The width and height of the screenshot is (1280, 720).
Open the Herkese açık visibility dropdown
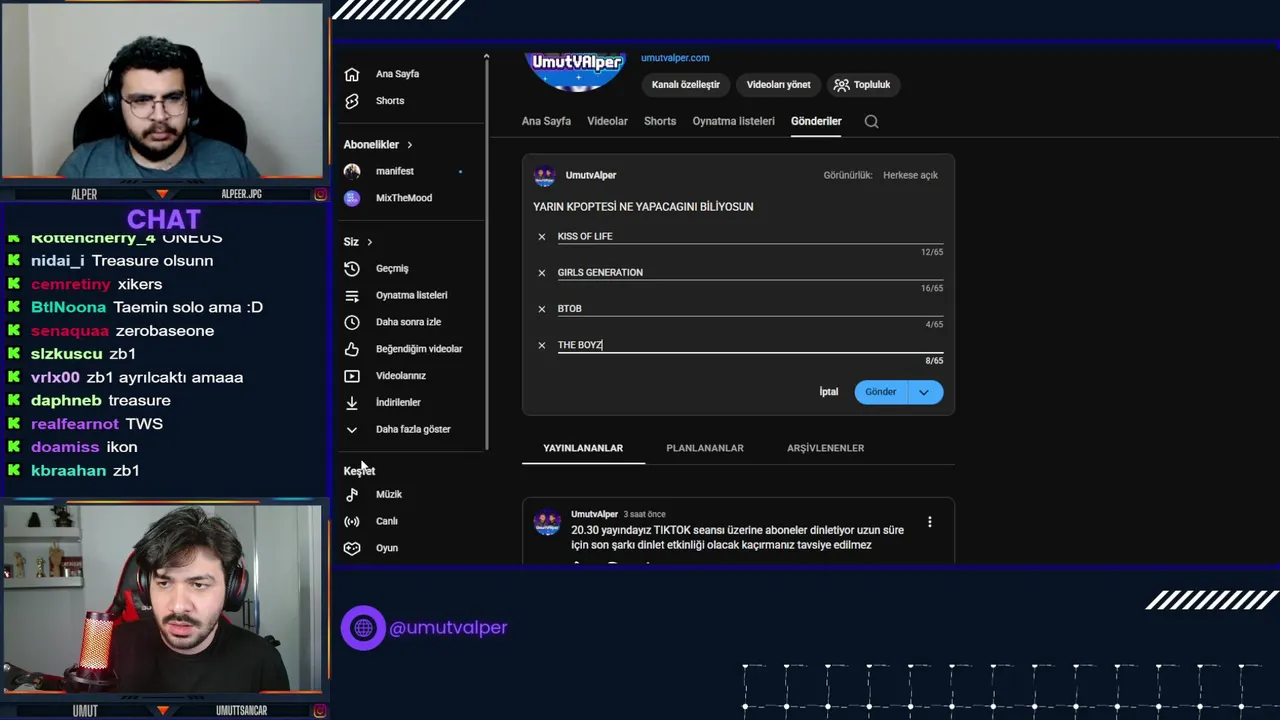(x=910, y=175)
